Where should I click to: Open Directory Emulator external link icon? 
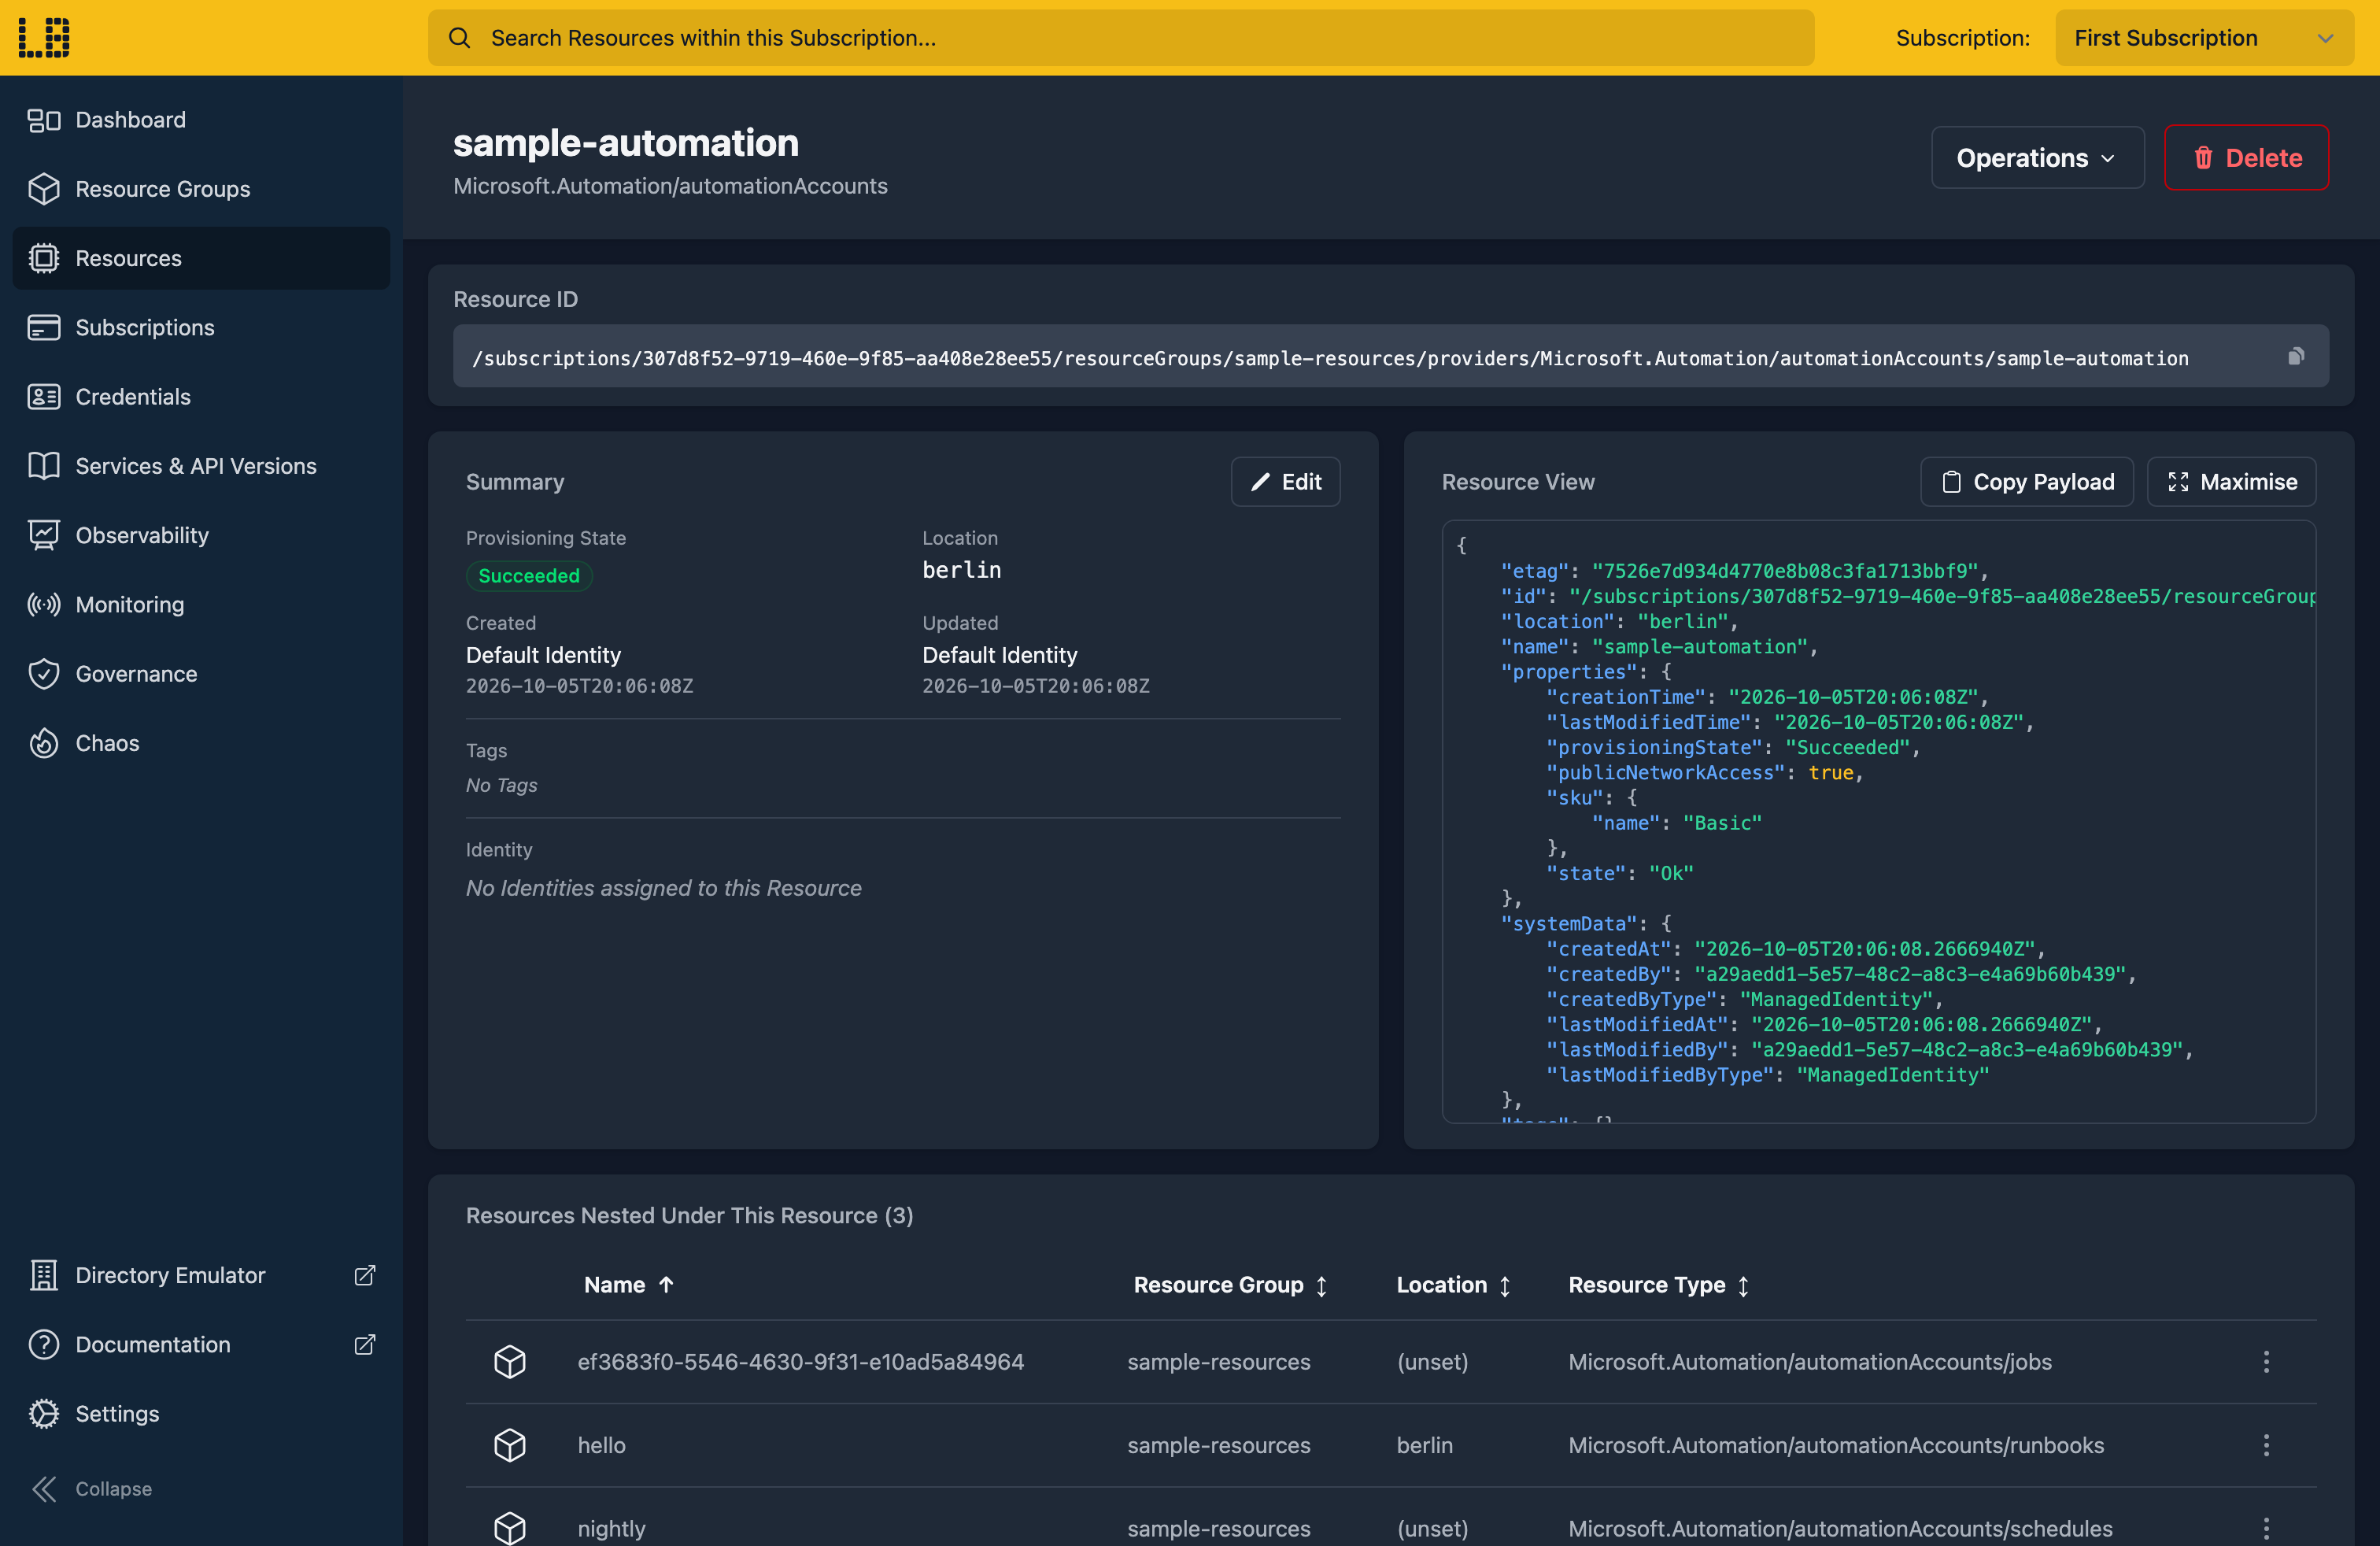click(x=365, y=1275)
